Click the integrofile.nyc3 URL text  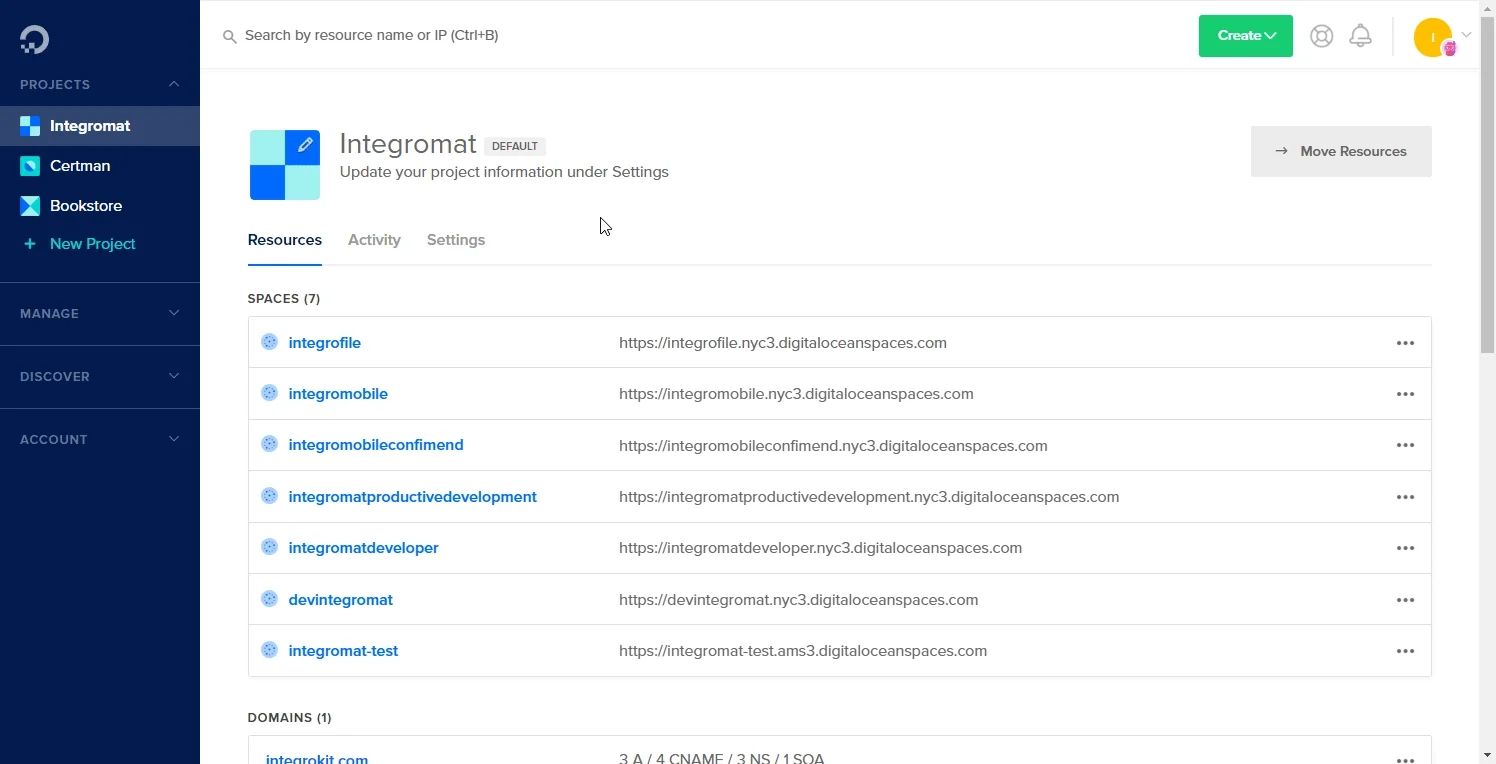tap(783, 343)
